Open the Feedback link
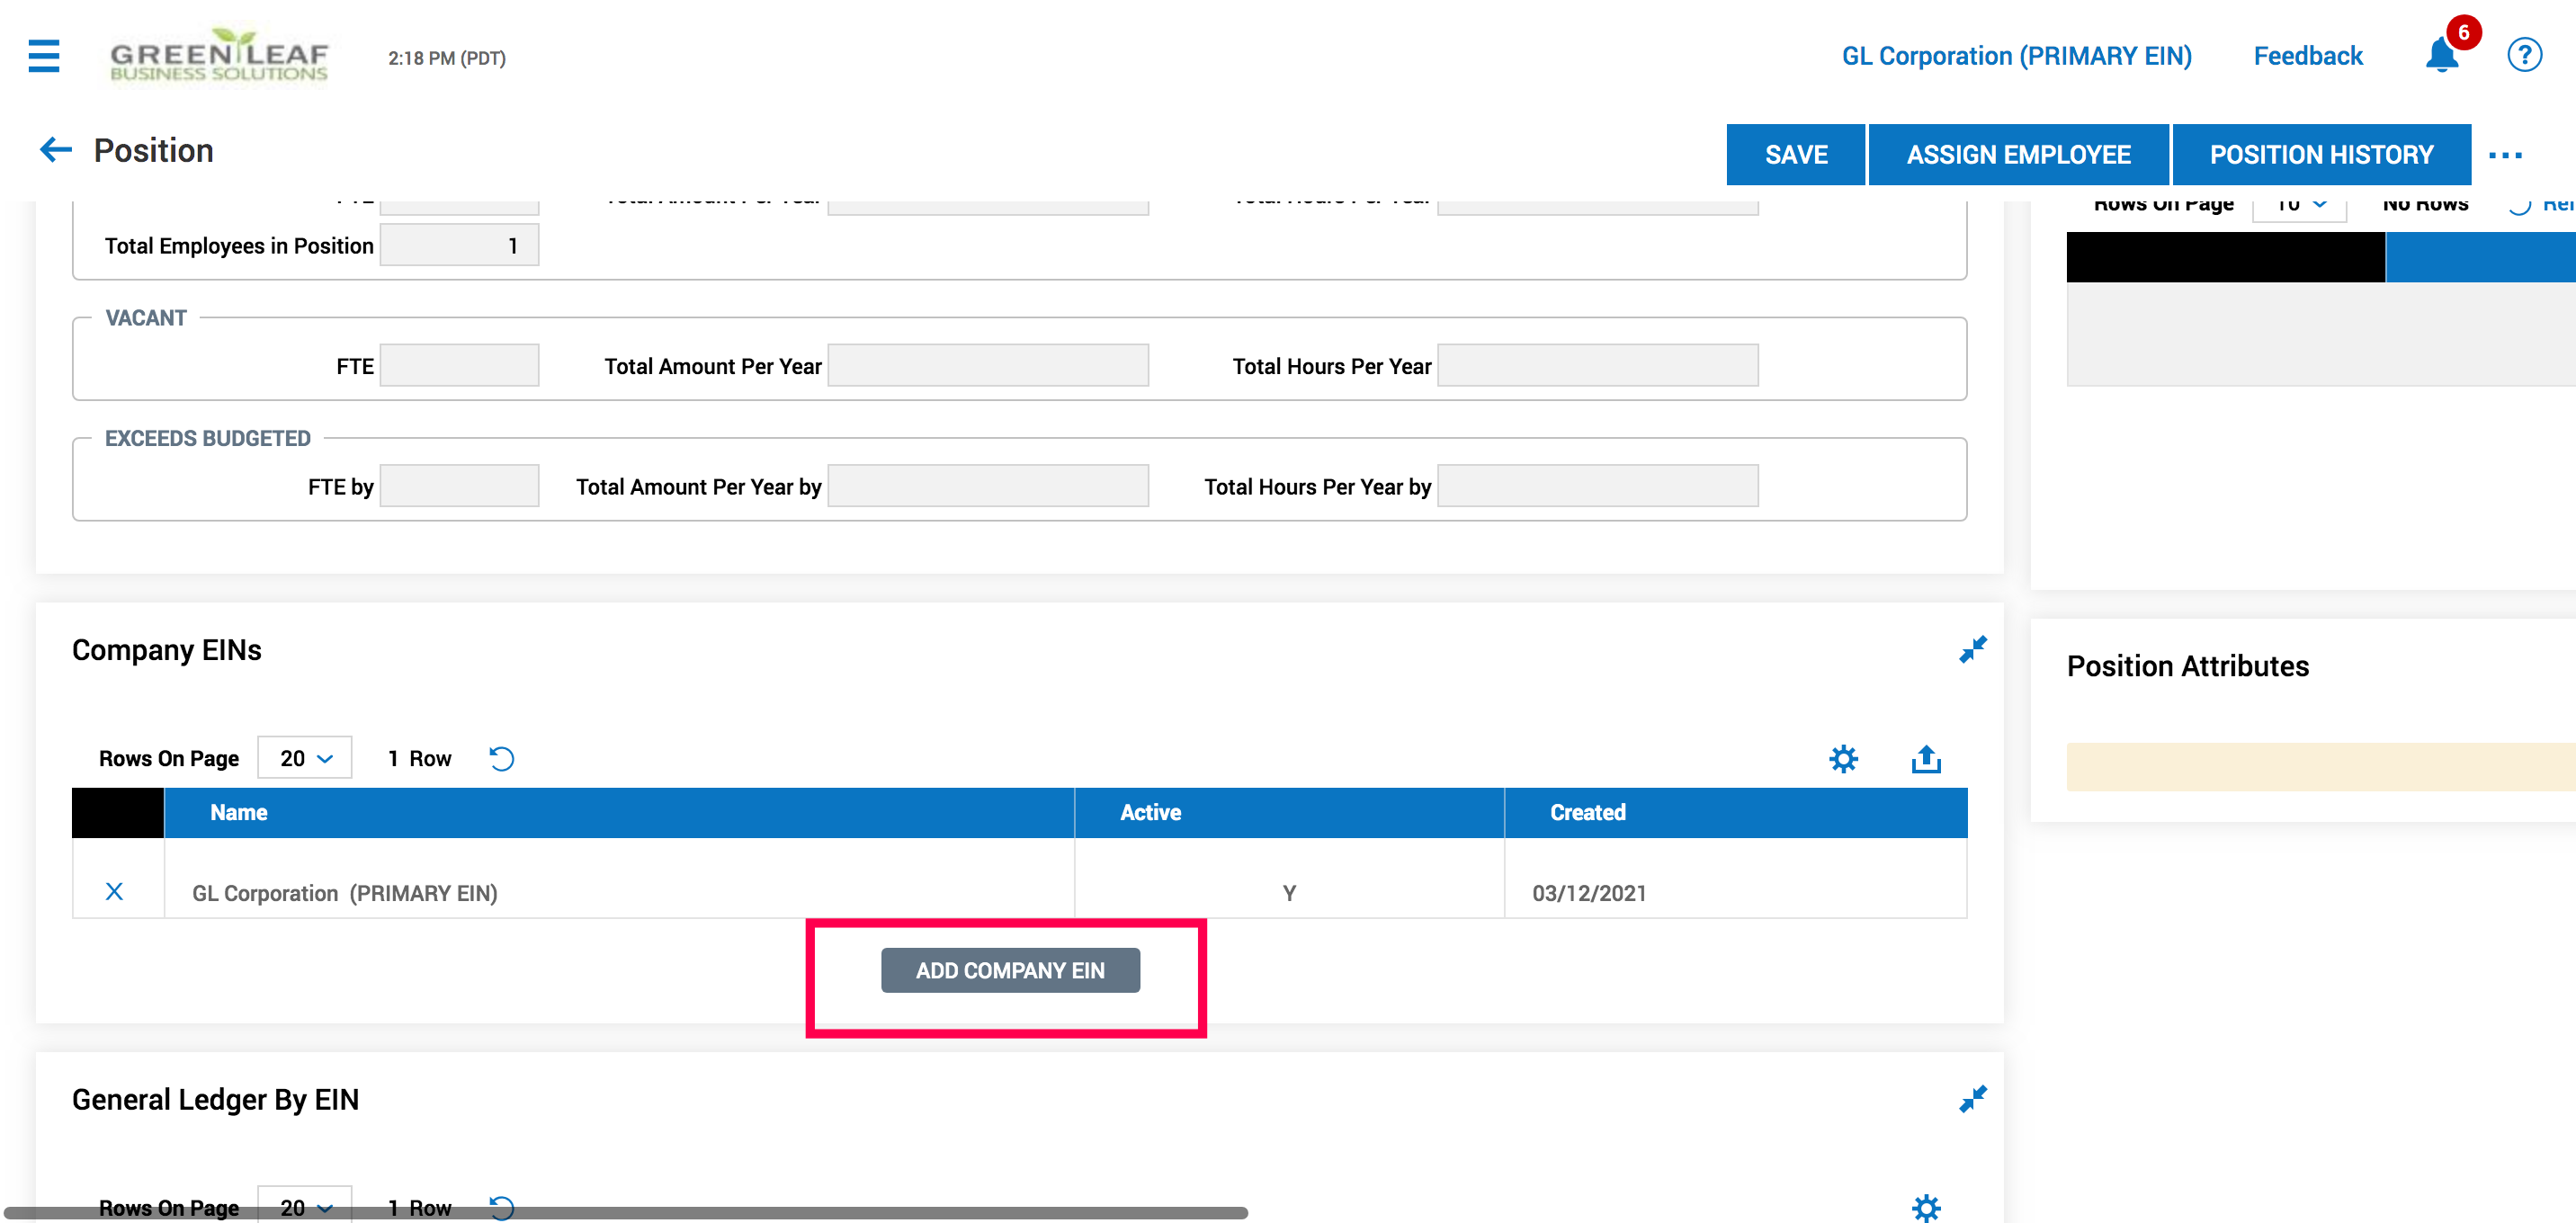 pos(2307,56)
